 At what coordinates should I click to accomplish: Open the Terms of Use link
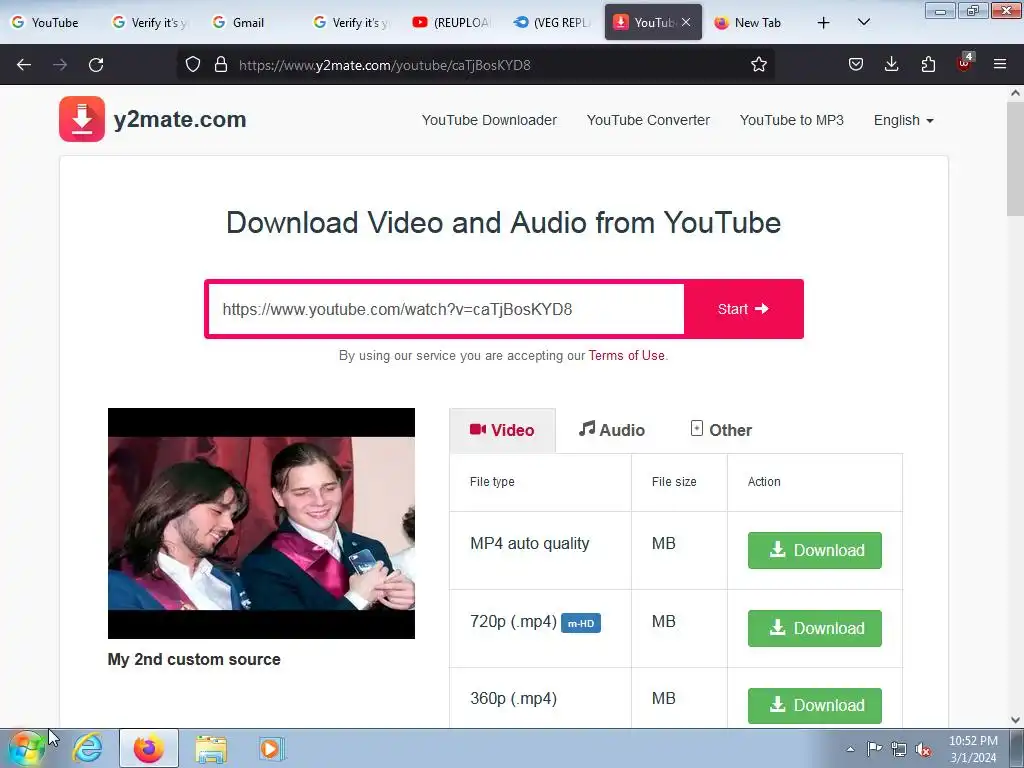626,355
